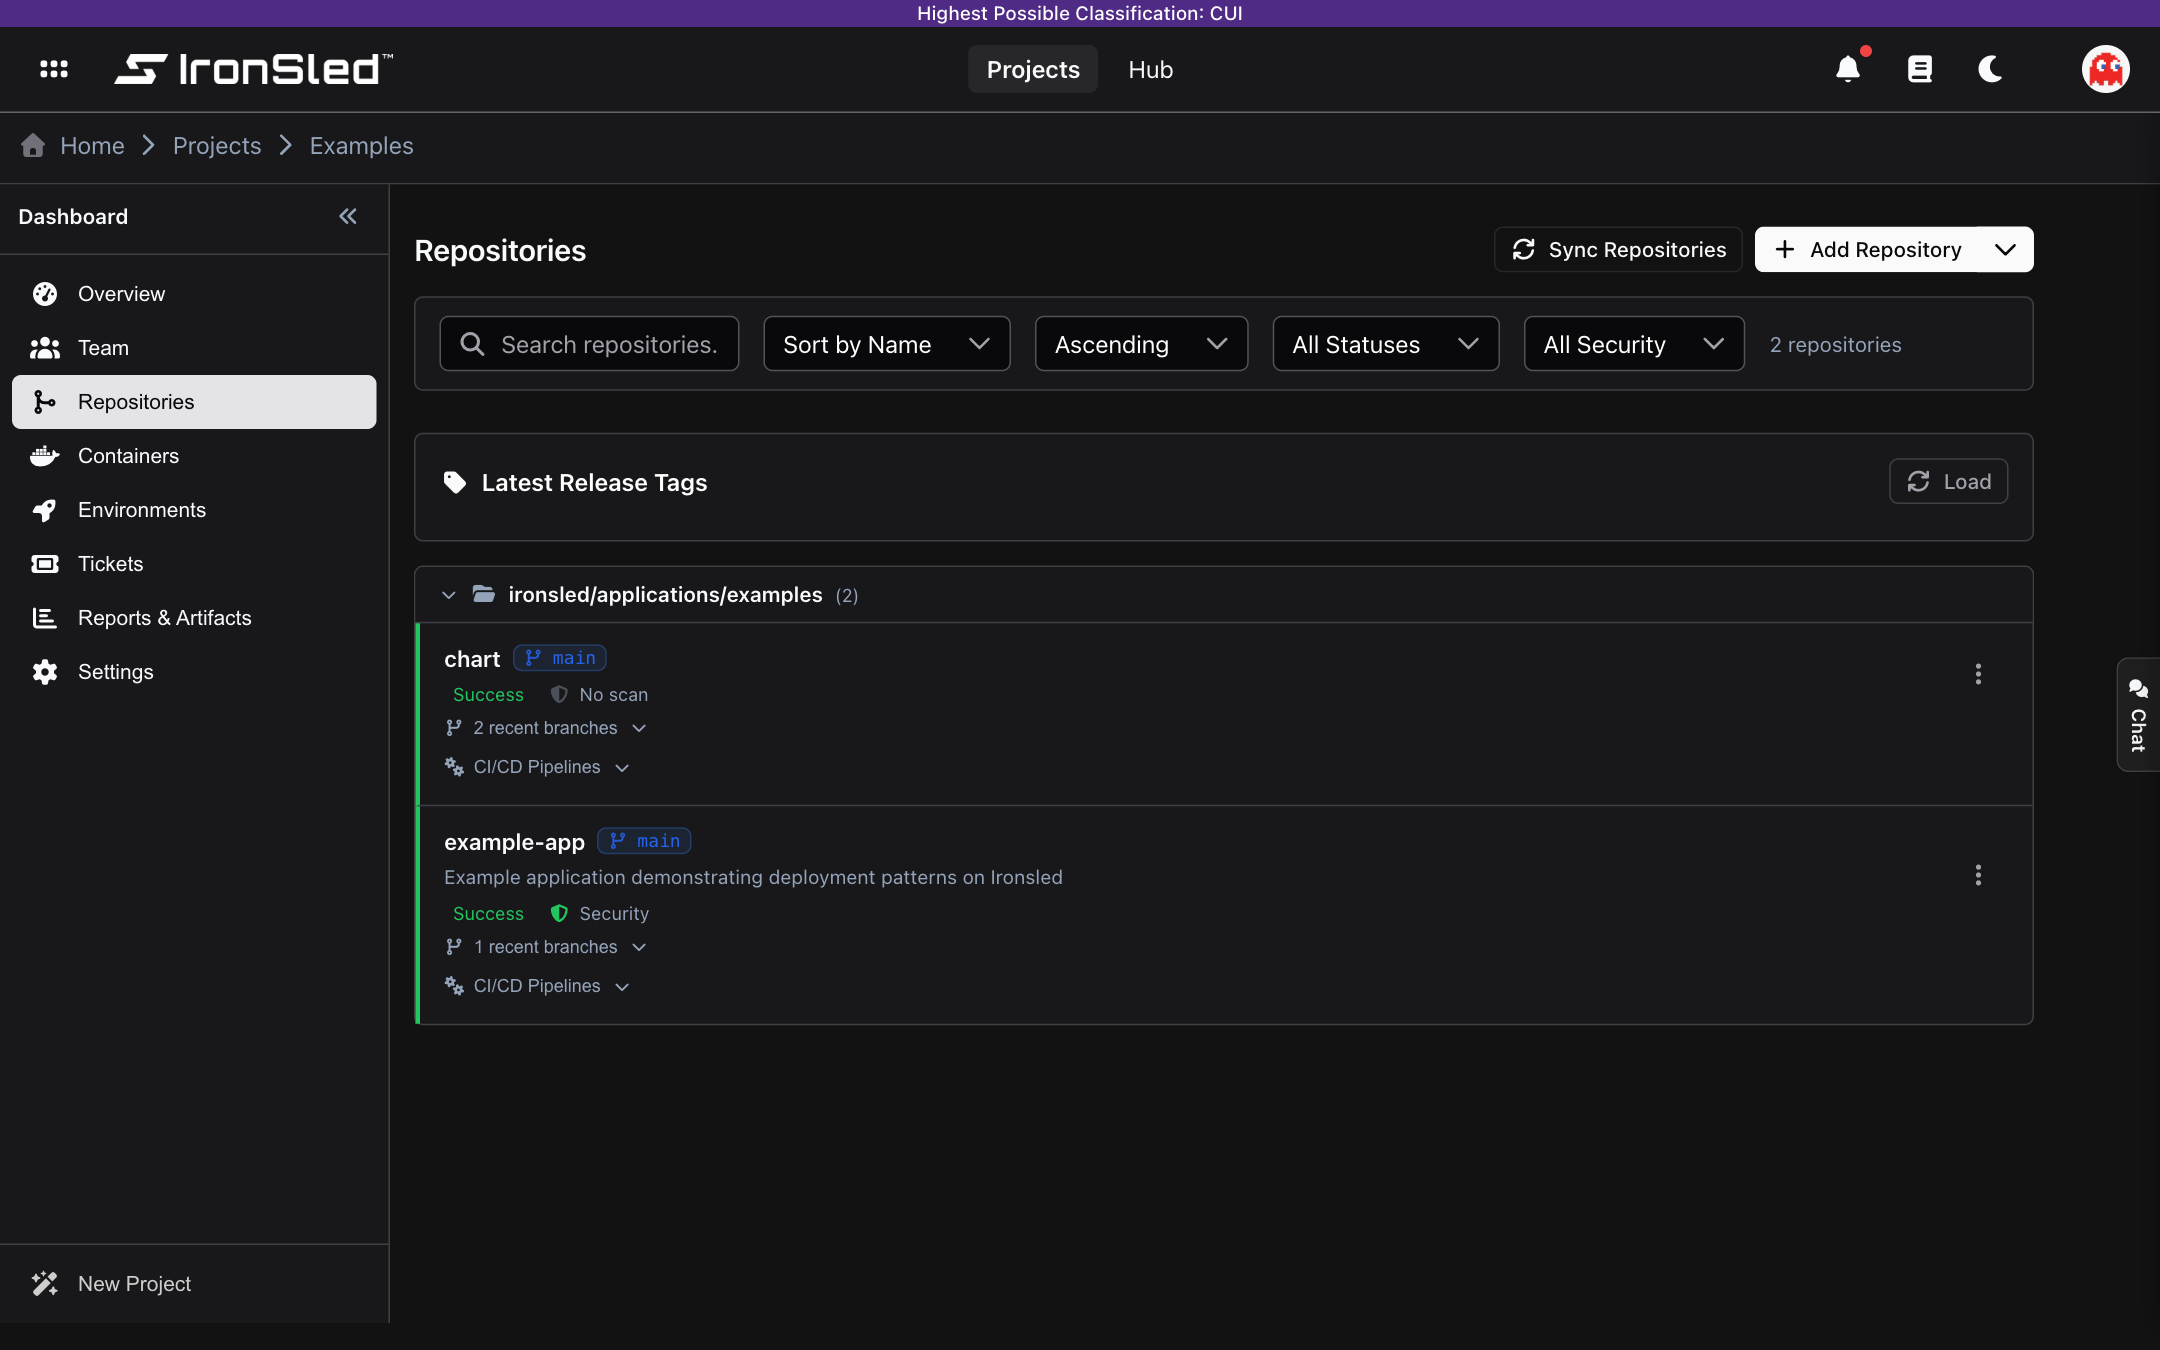The image size is (2160, 1350).
Task: Open Settings in sidebar
Action: coord(194,672)
